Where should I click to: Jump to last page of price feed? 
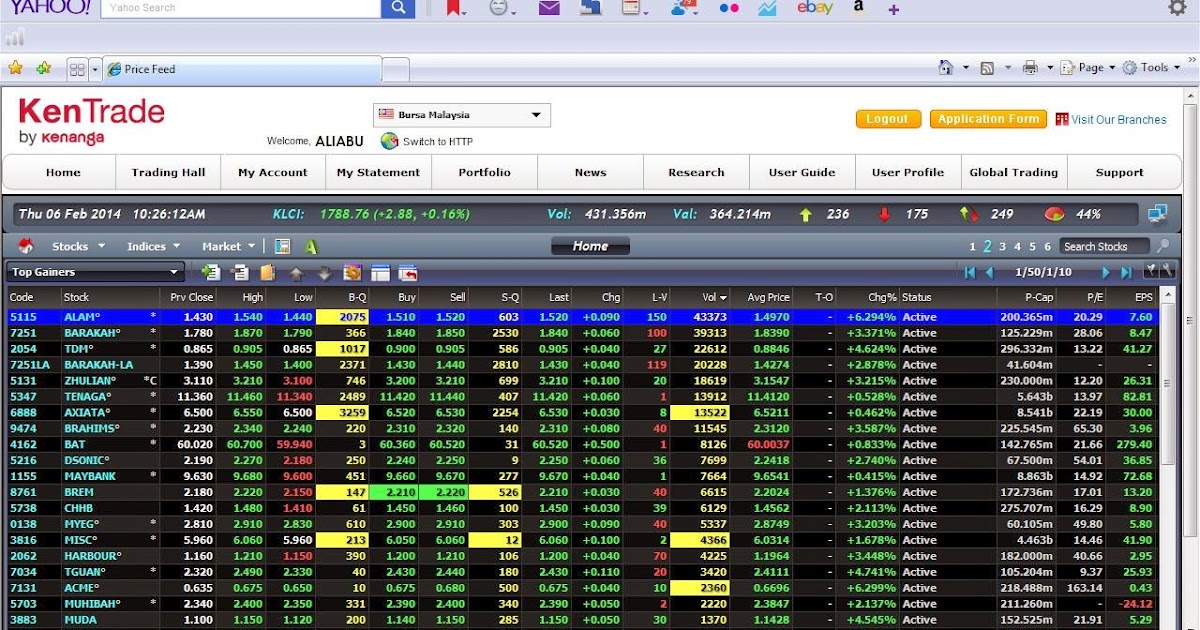point(1126,272)
